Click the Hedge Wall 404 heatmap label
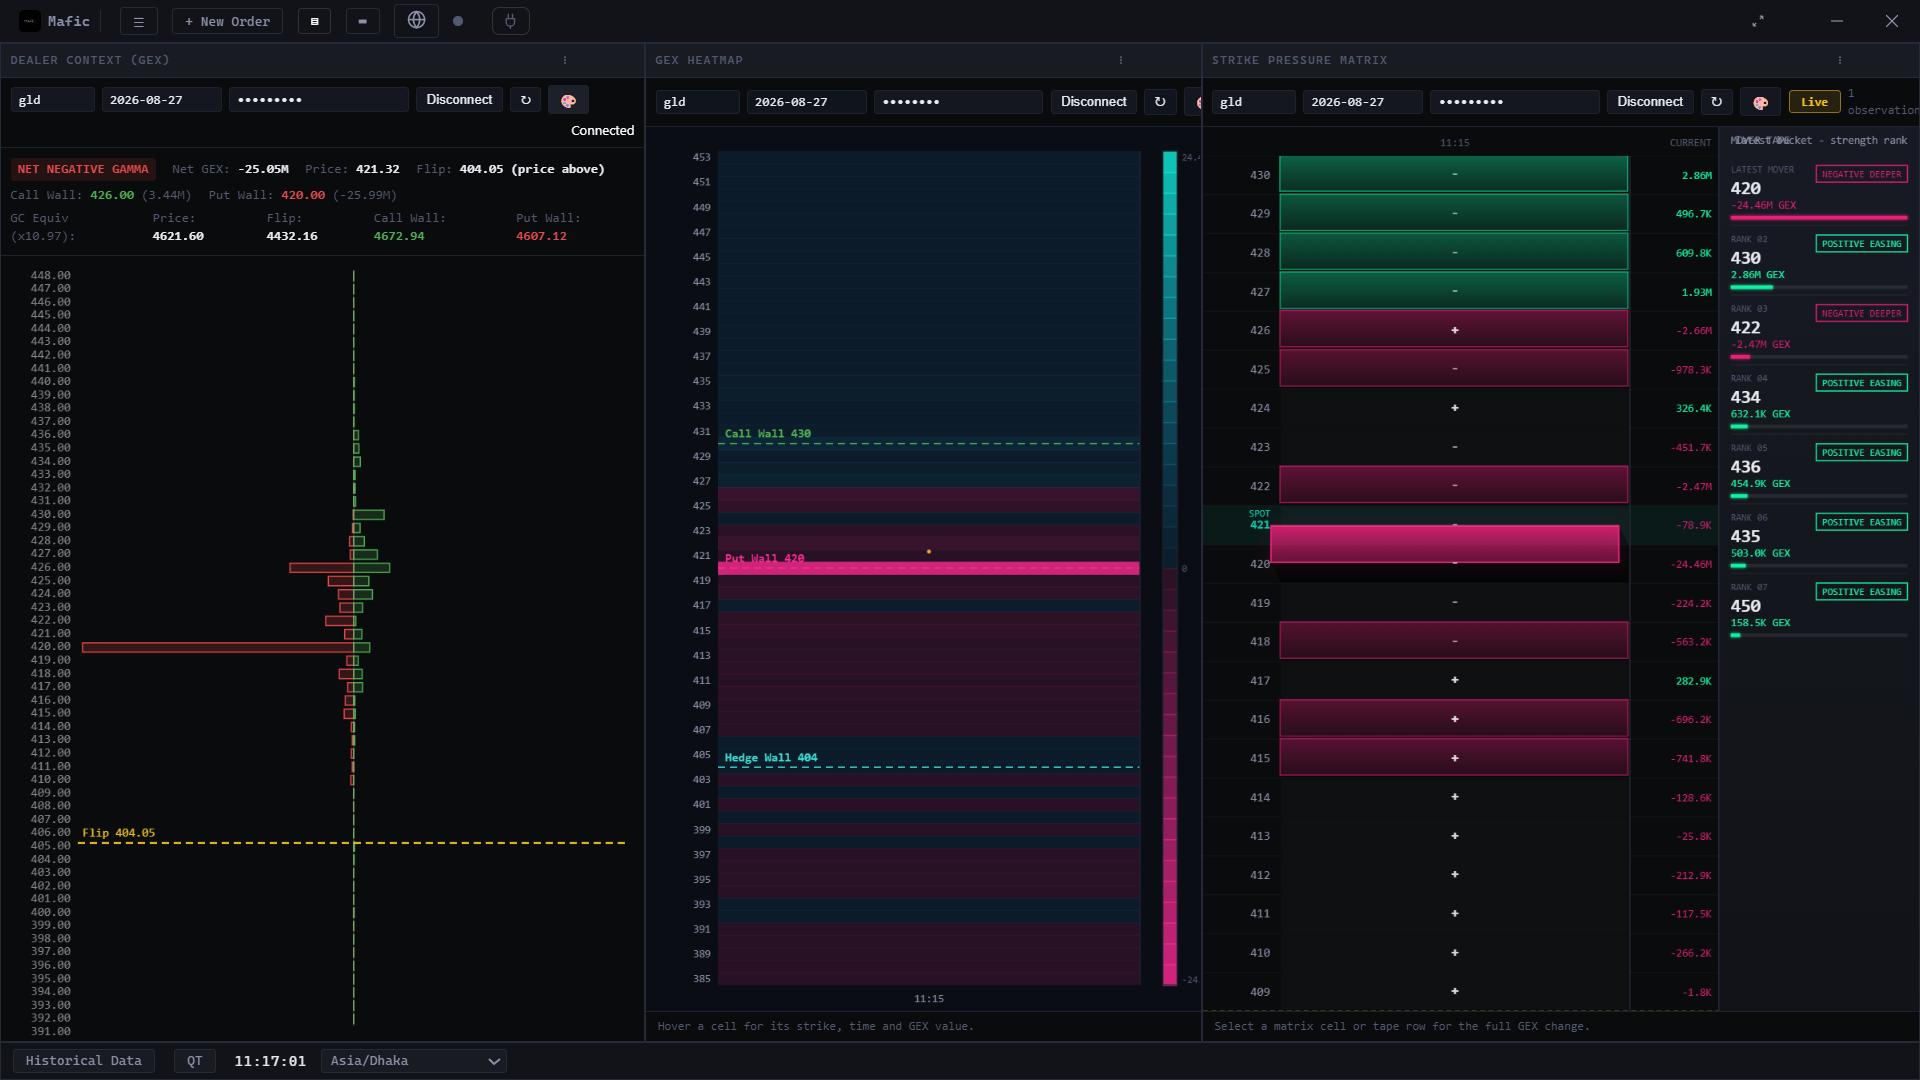This screenshot has width=1920, height=1080. 770,758
